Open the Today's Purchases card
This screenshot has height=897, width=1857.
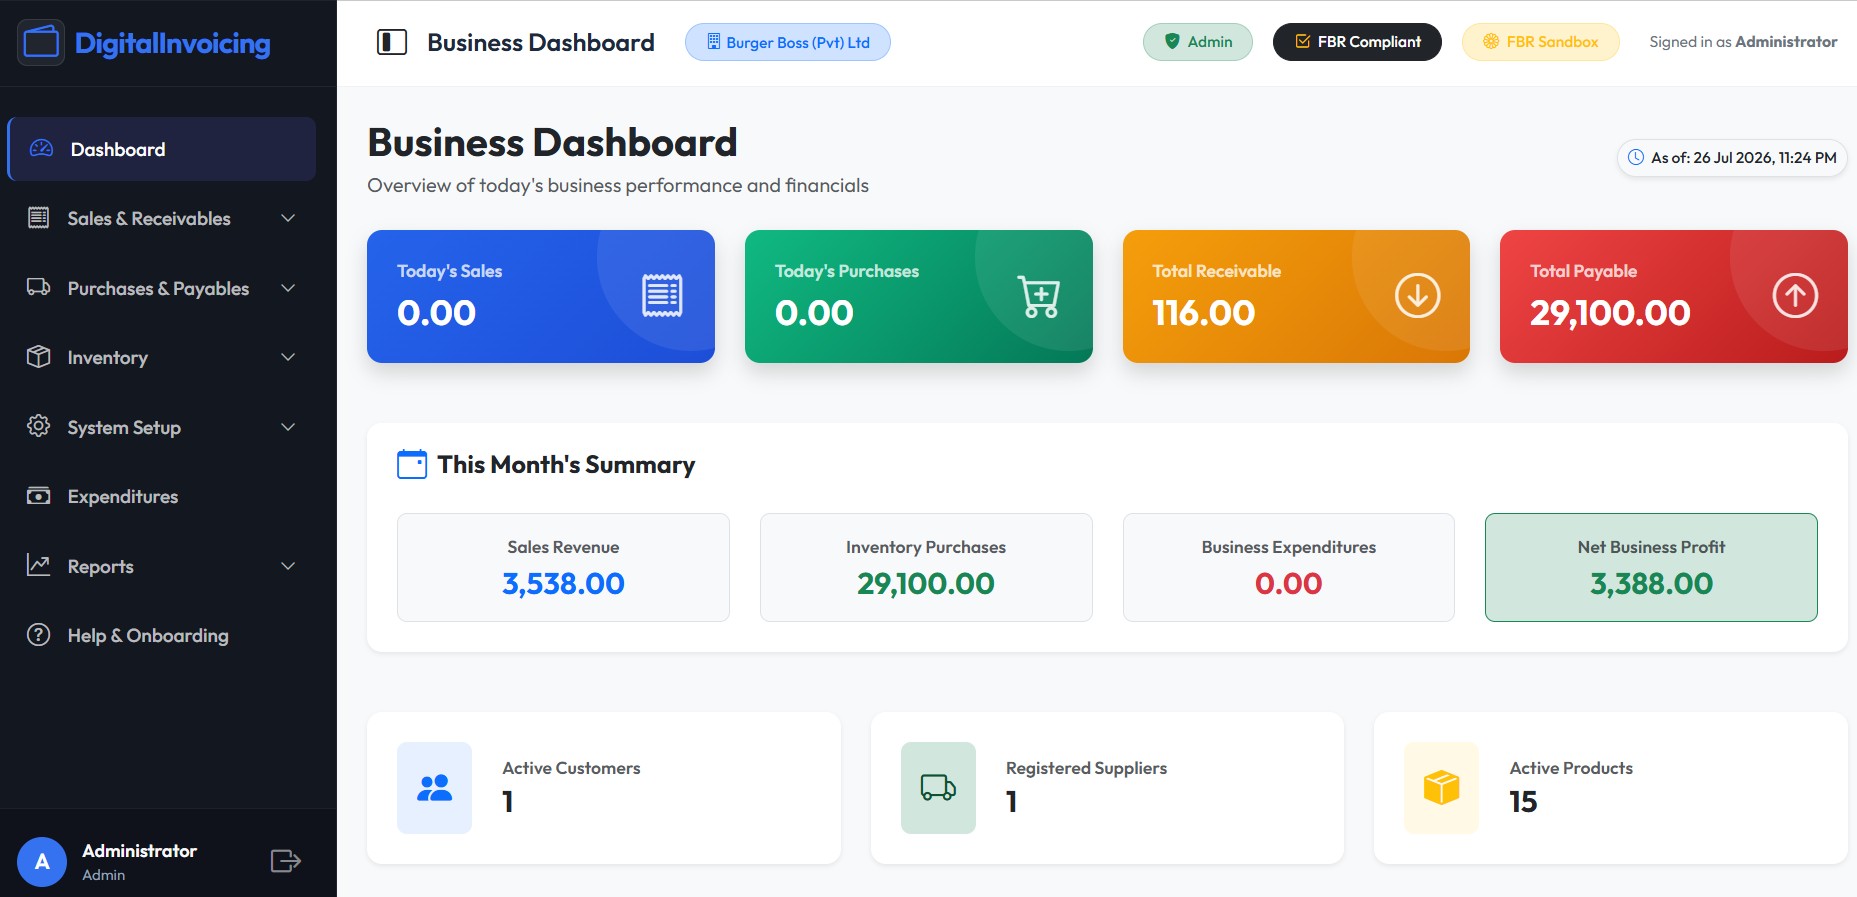(919, 296)
